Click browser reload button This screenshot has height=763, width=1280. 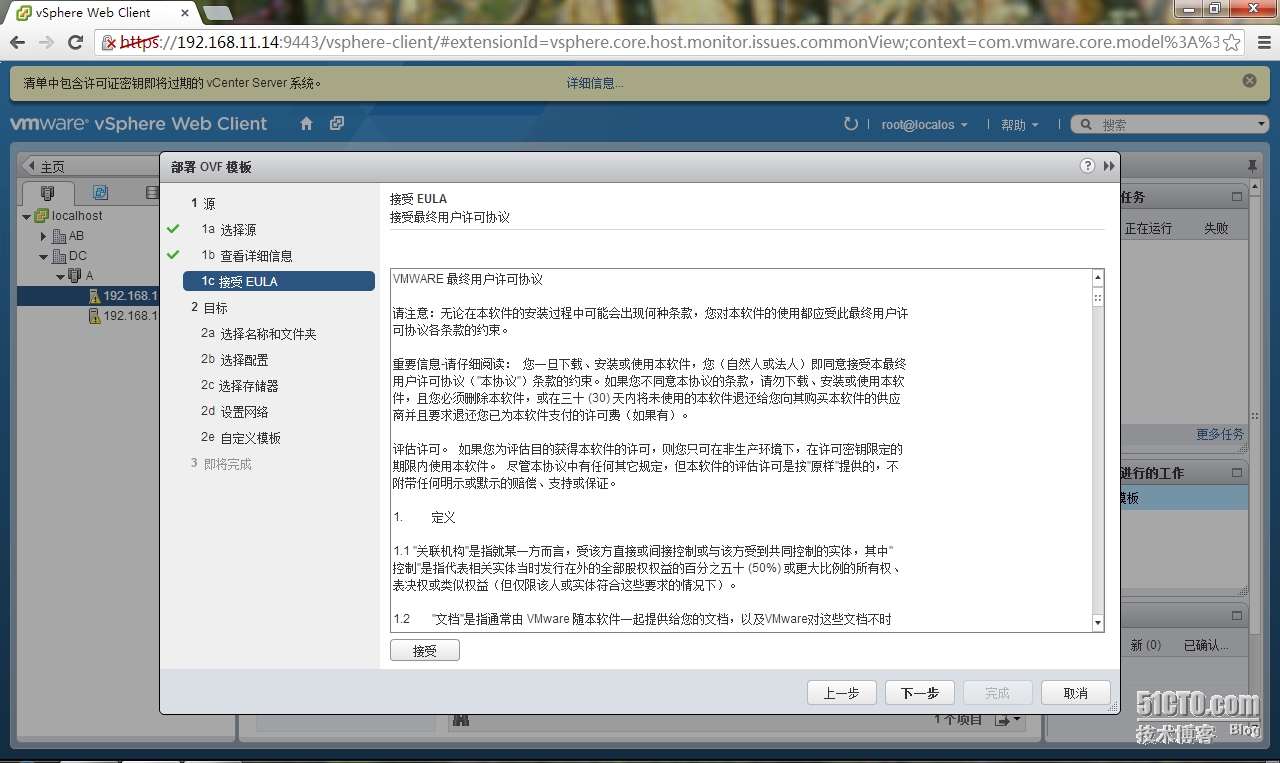pyautogui.click(x=75, y=42)
